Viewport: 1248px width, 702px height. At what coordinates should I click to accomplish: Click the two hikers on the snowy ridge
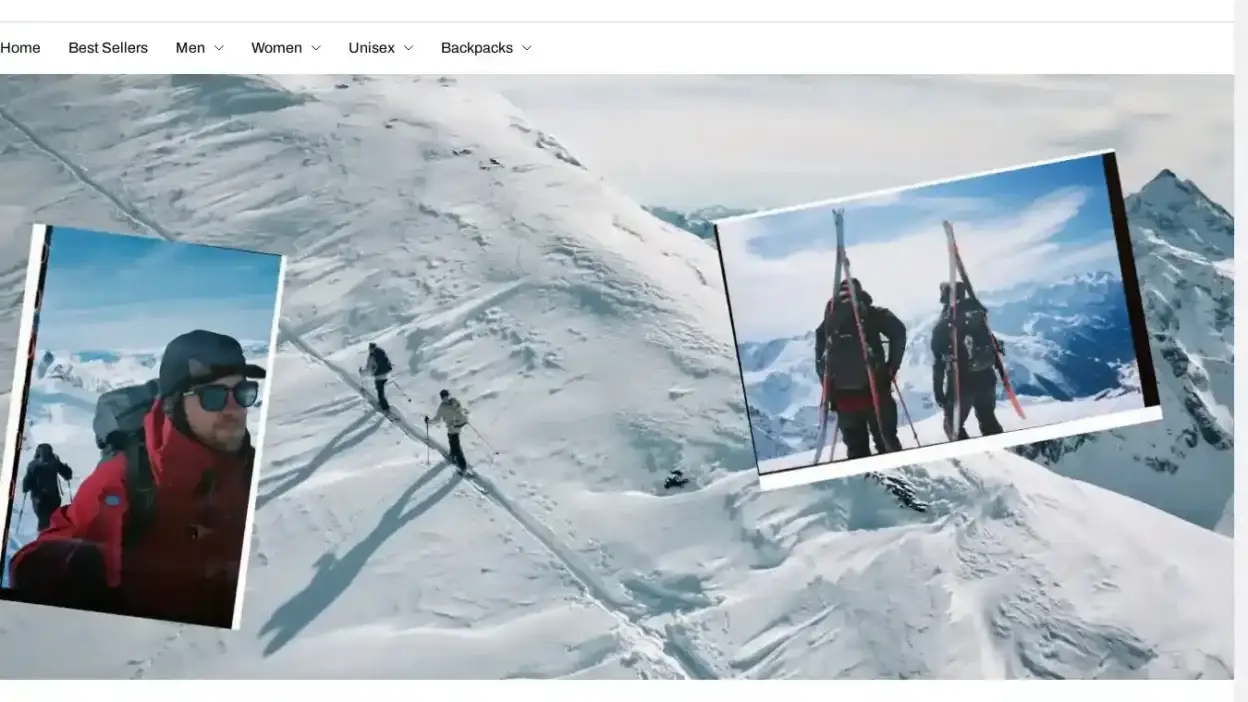(x=415, y=400)
